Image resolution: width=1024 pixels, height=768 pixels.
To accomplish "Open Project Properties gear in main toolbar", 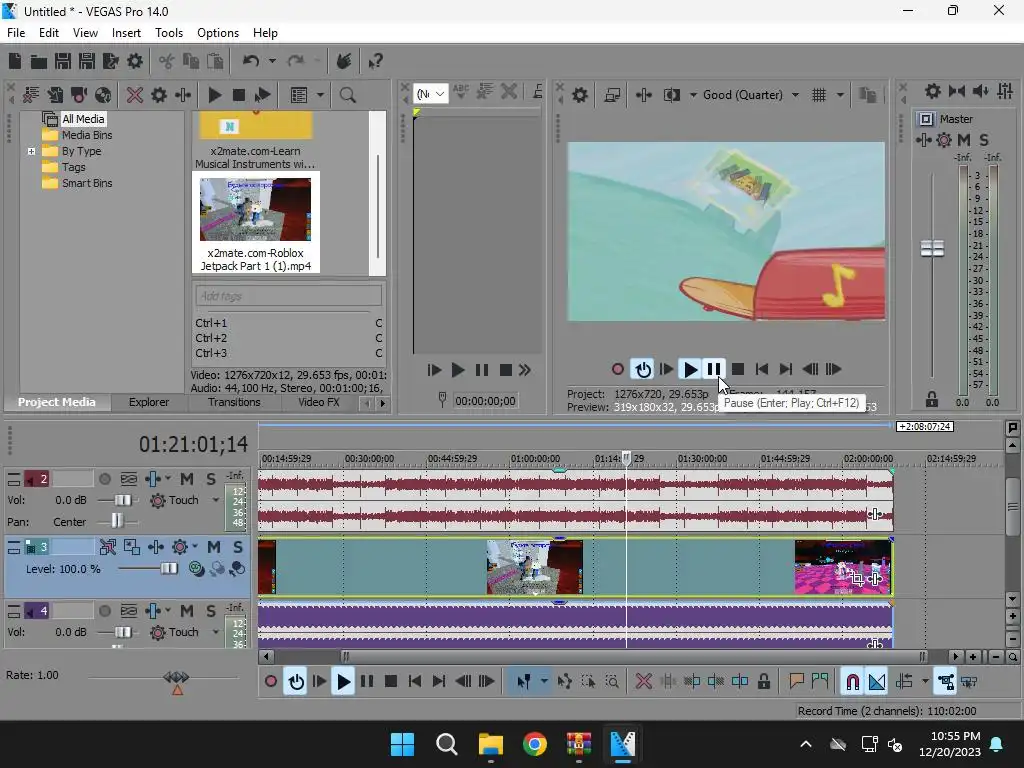I will (135, 61).
